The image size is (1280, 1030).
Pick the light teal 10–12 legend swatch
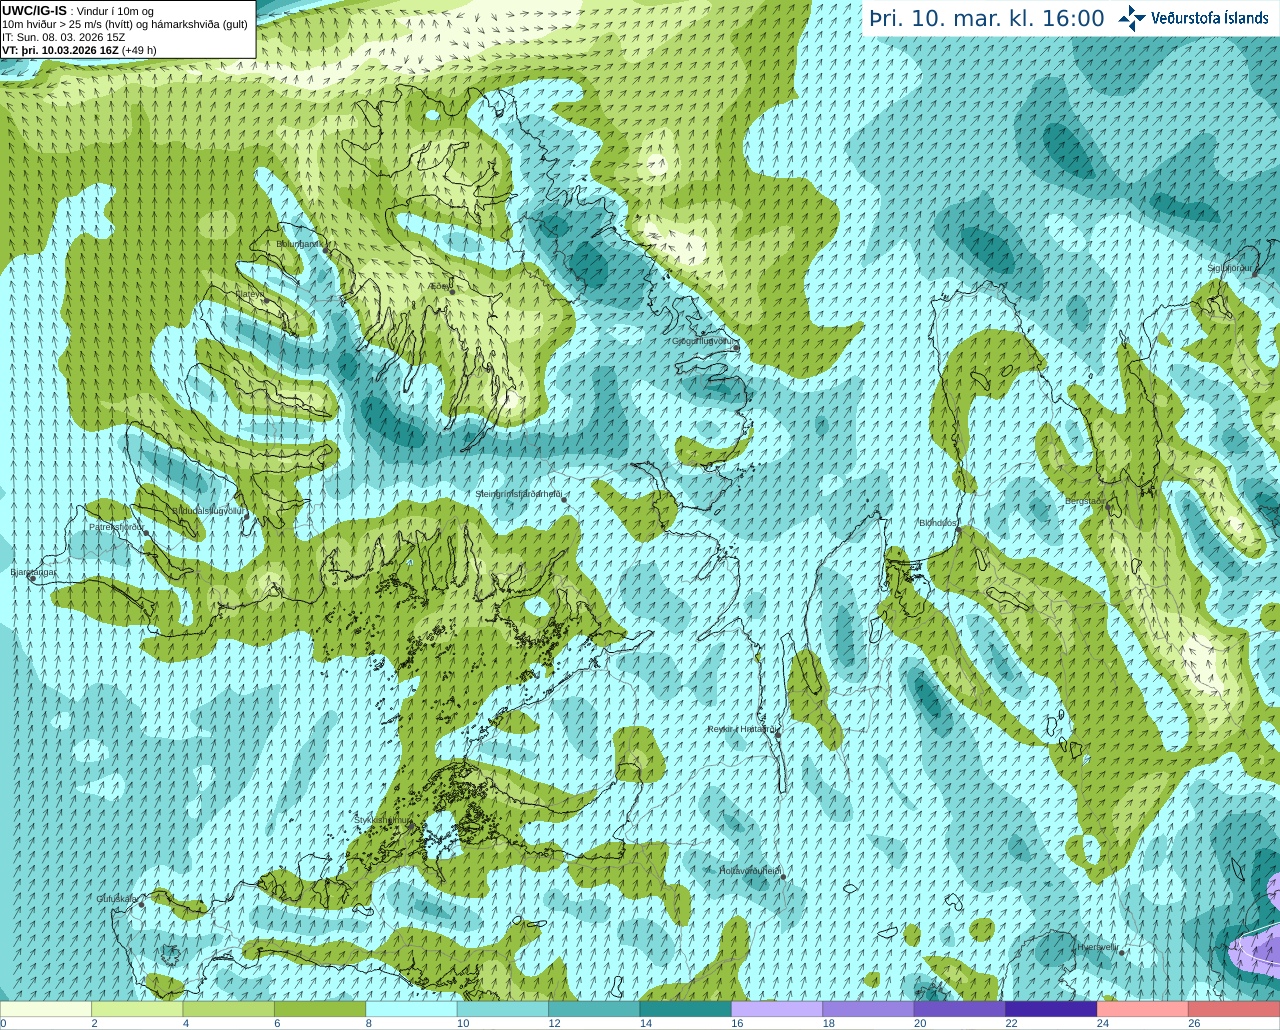[503, 1009]
